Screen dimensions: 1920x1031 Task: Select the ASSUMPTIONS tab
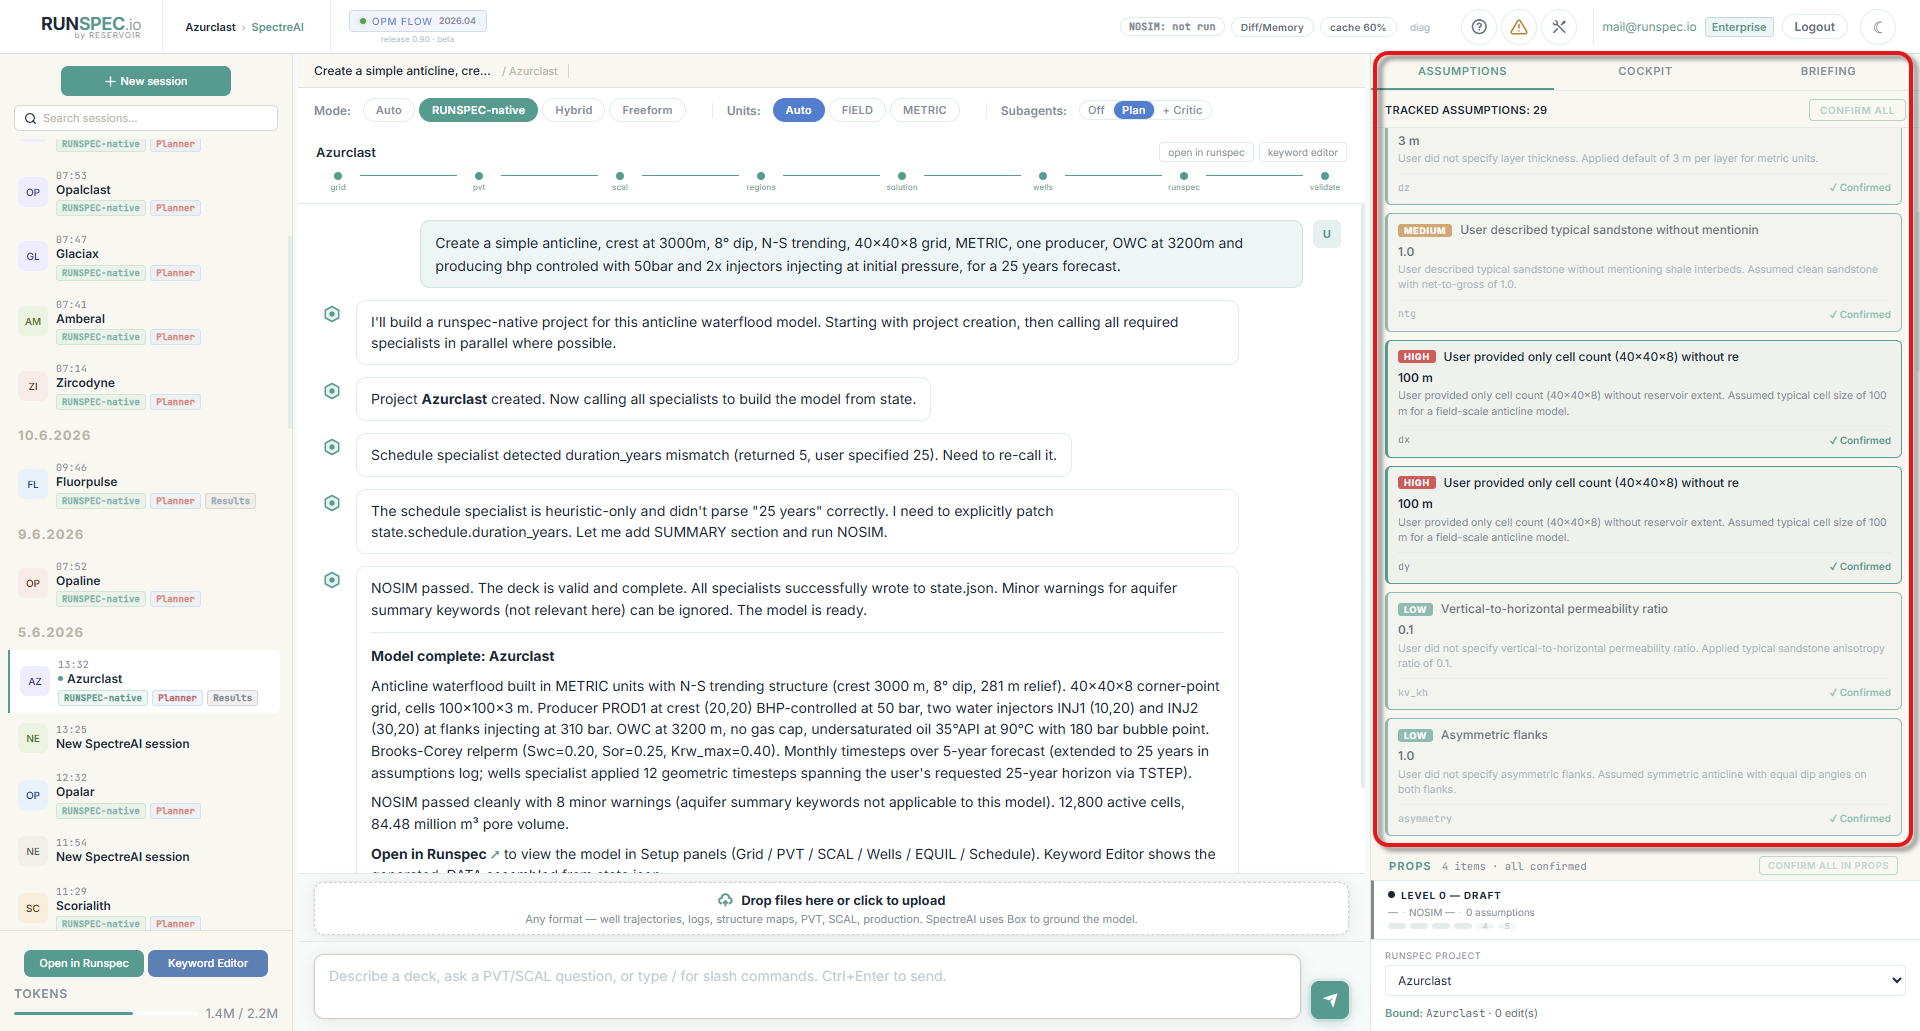point(1462,71)
